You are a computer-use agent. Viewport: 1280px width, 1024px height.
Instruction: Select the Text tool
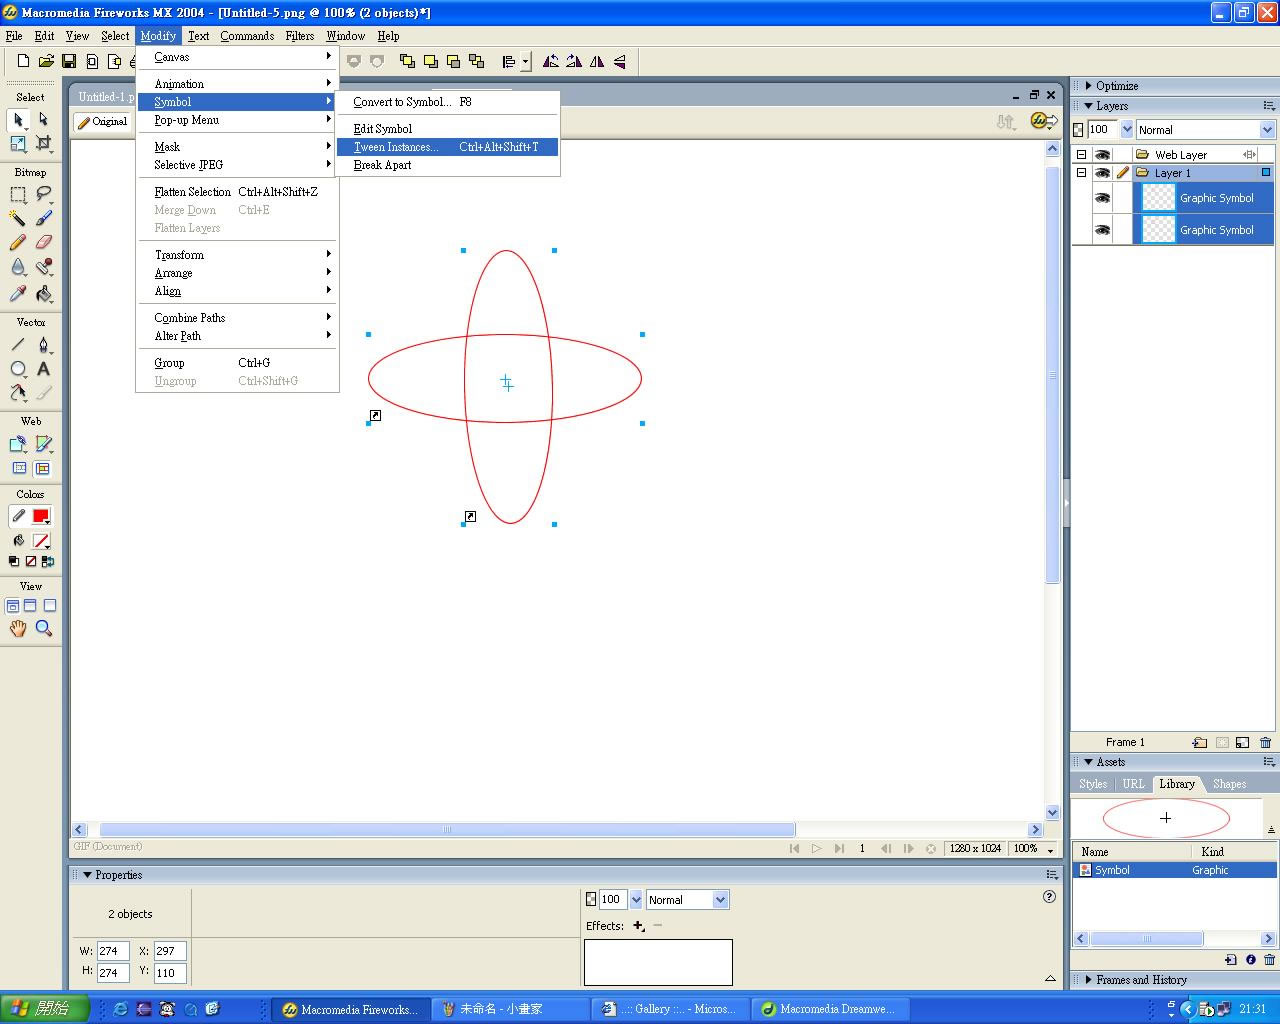[x=43, y=369]
